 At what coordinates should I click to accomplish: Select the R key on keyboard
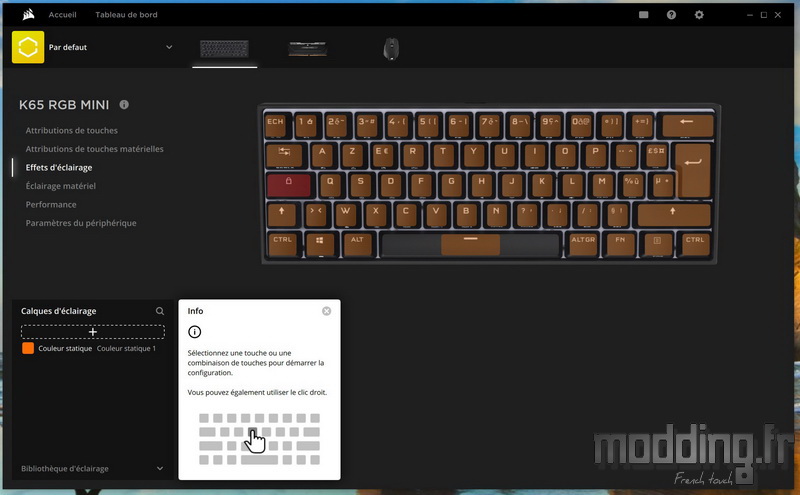(413, 155)
